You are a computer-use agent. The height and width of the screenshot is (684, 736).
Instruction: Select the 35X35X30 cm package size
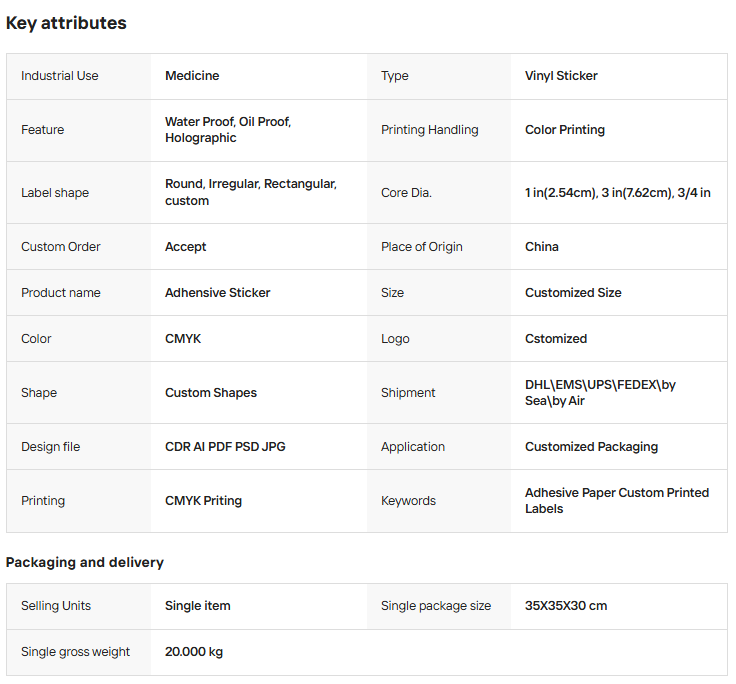click(x=566, y=606)
